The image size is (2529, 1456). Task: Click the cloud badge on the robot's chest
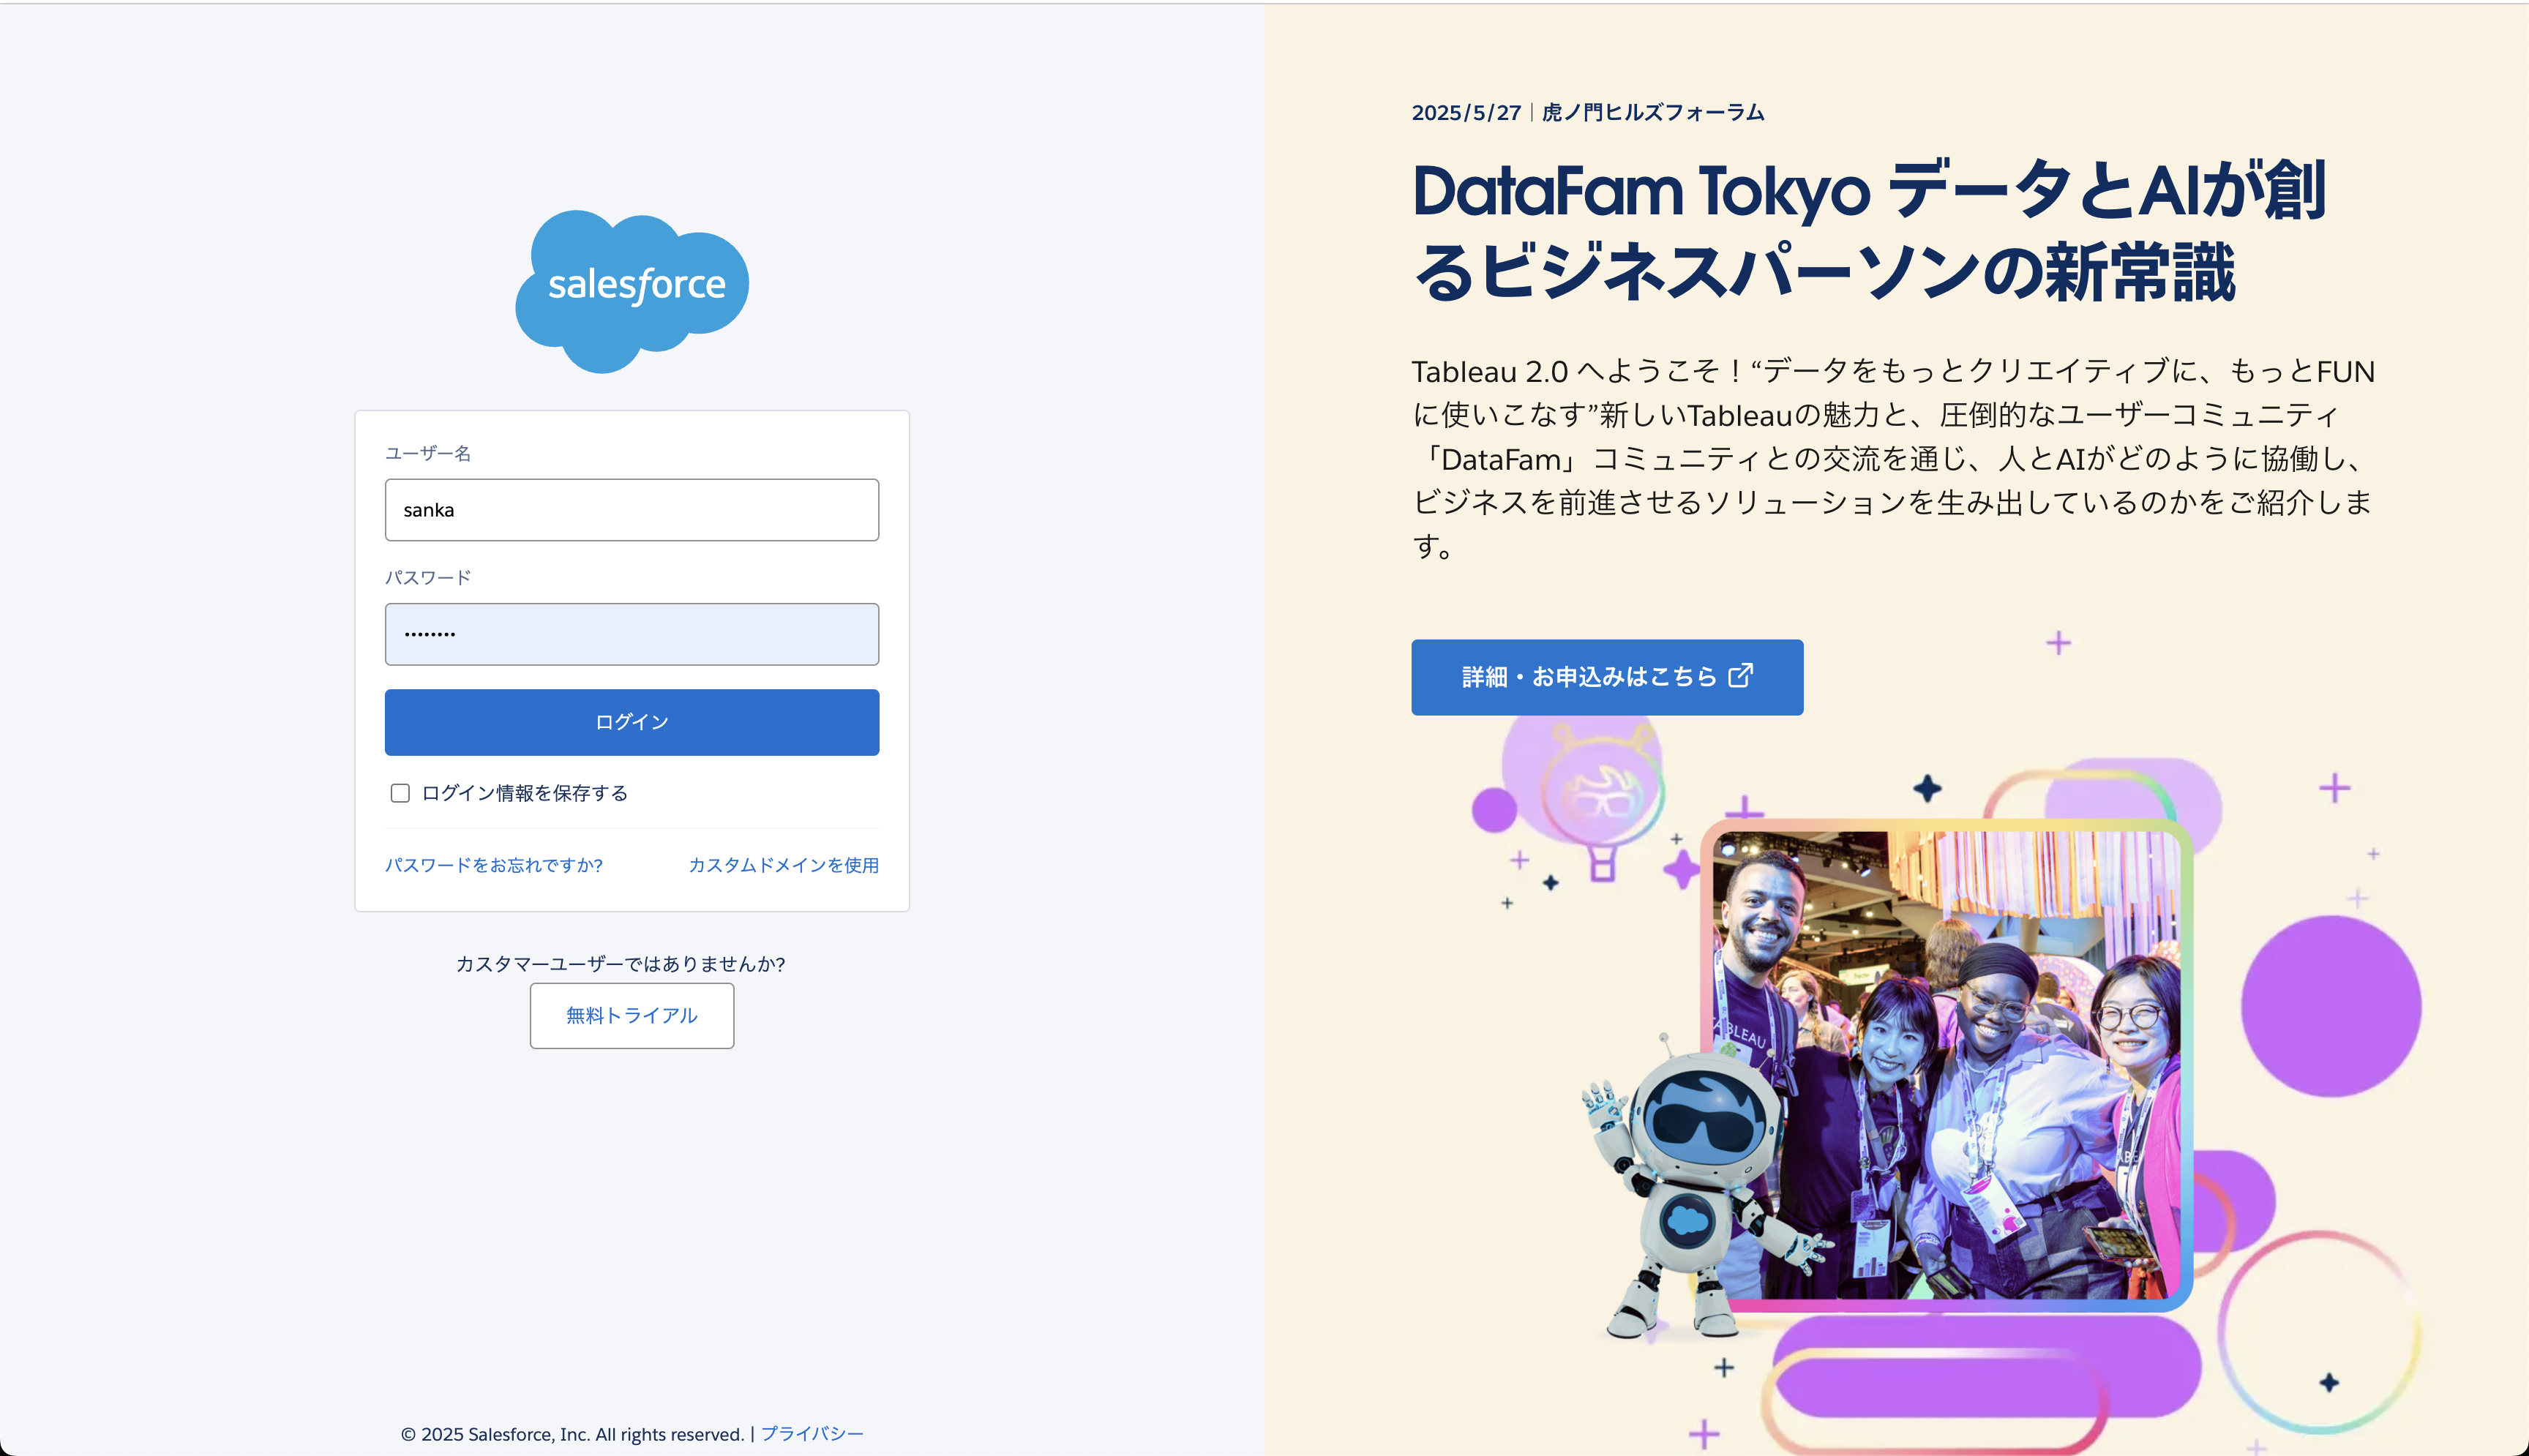1687,1220
